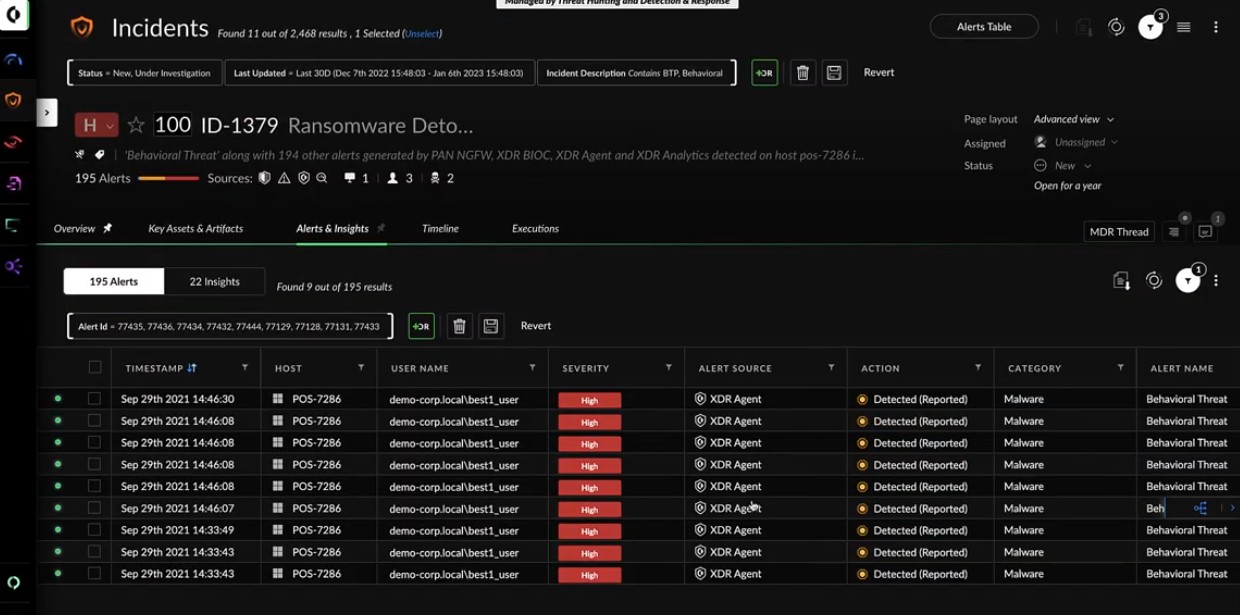
Task: Add an OR condition to the Alert Id filter
Action: (x=421, y=326)
